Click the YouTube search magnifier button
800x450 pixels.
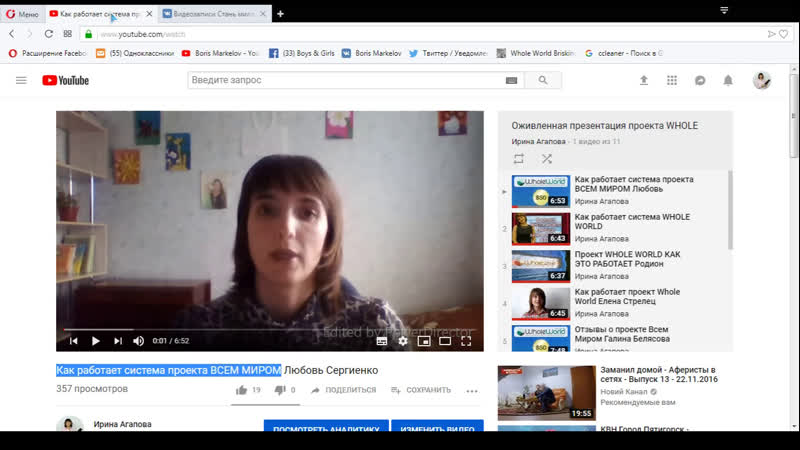pyautogui.click(x=543, y=80)
